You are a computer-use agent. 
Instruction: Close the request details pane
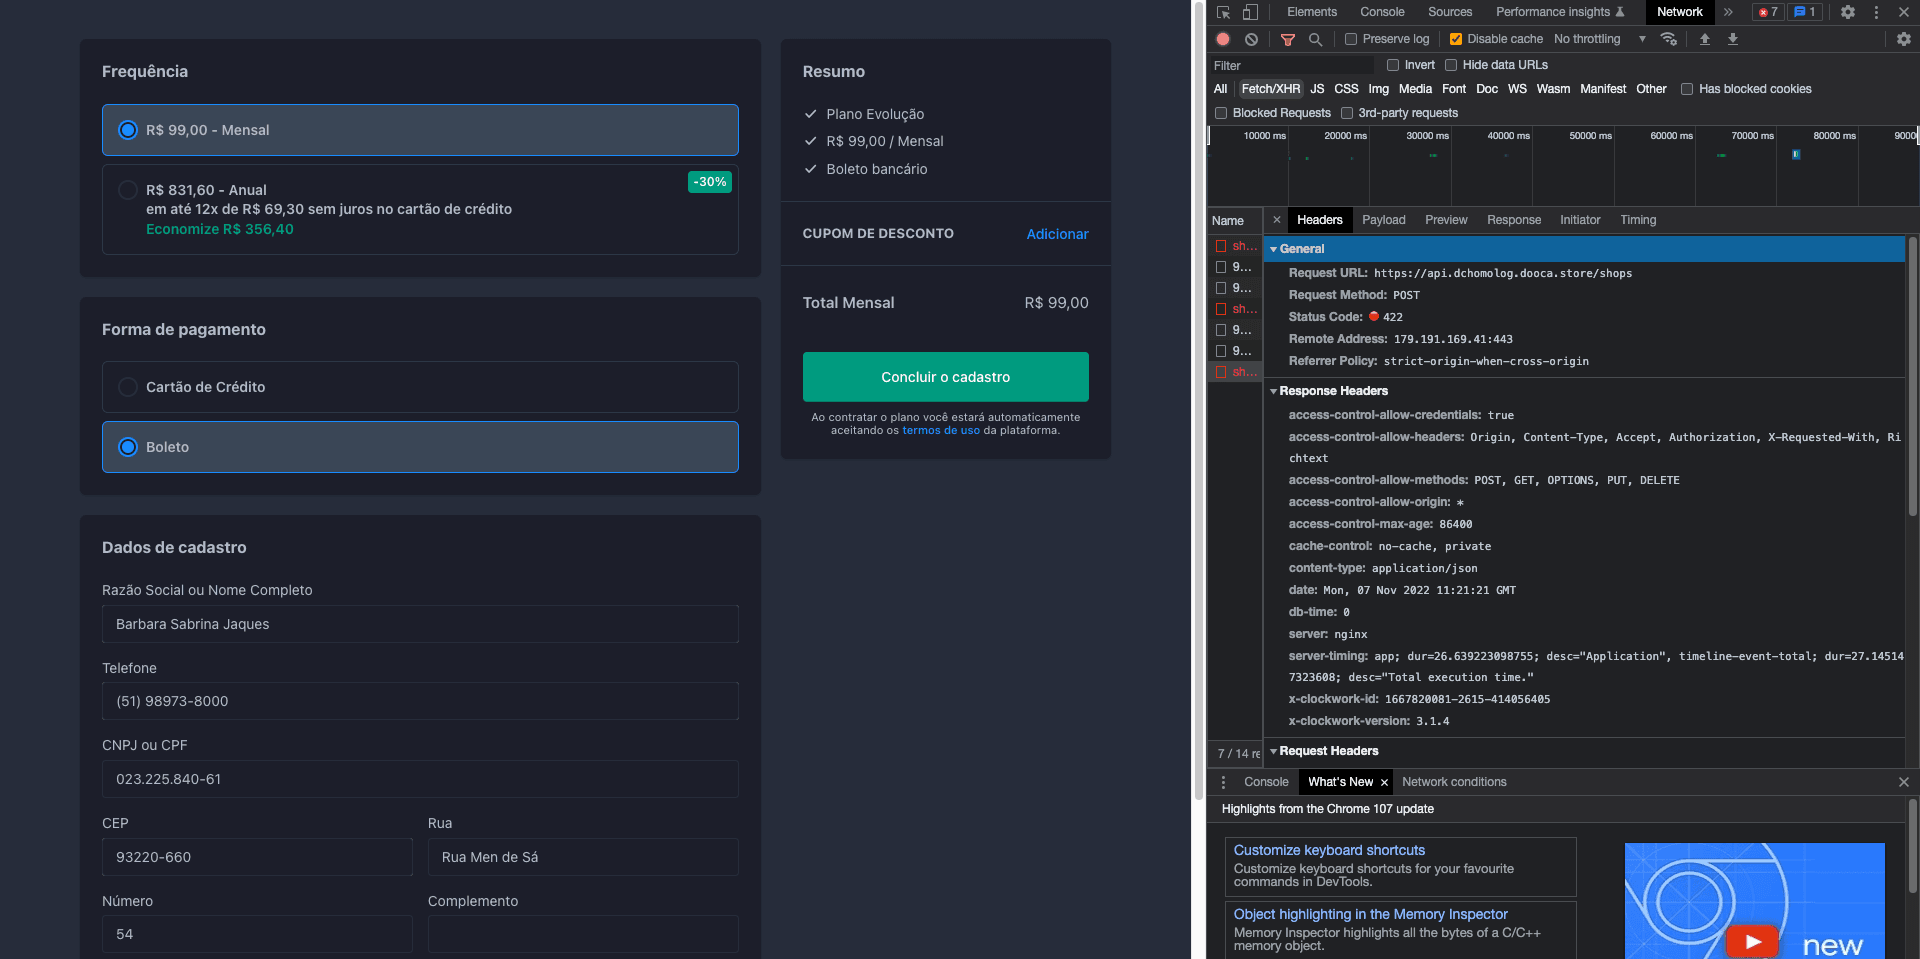pos(1277,220)
